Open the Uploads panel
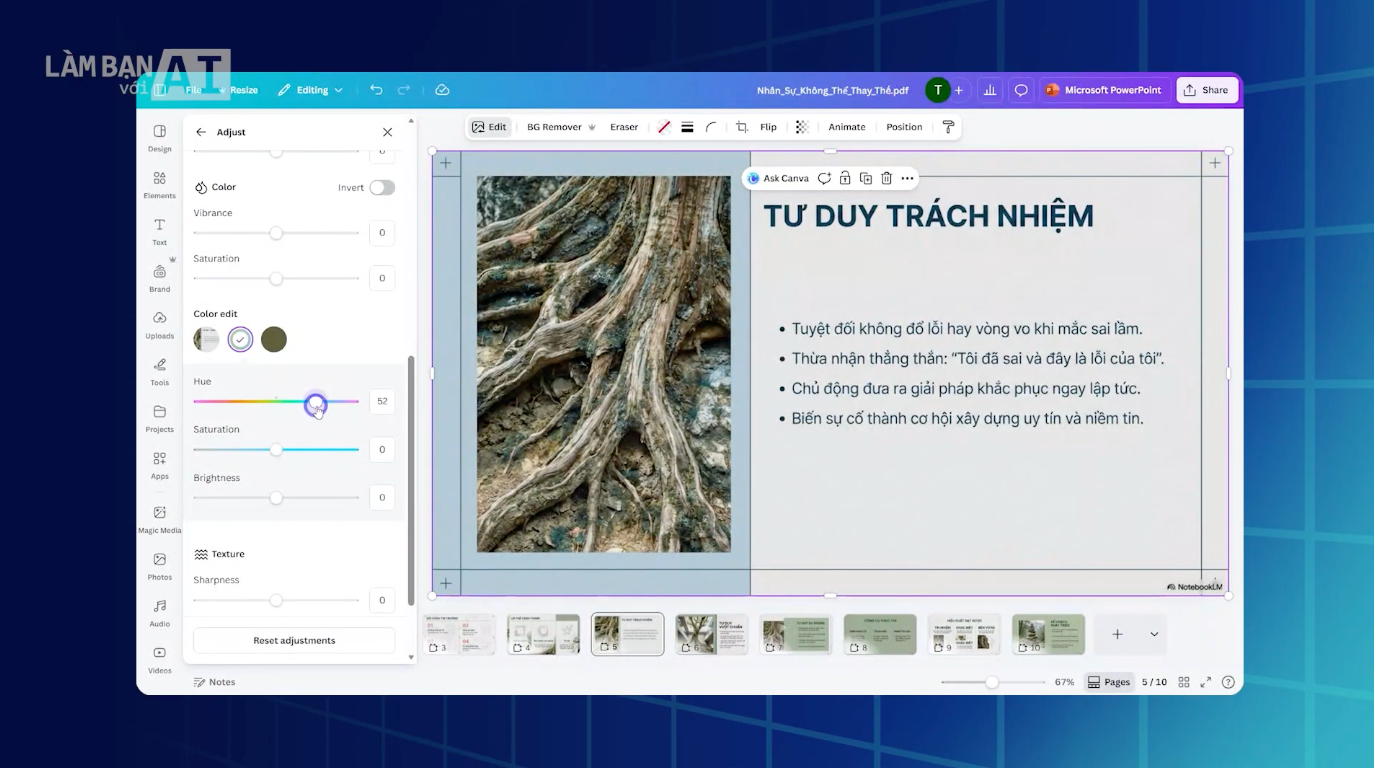This screenshot has width=1374, height=768. click(x=159, y=326)
